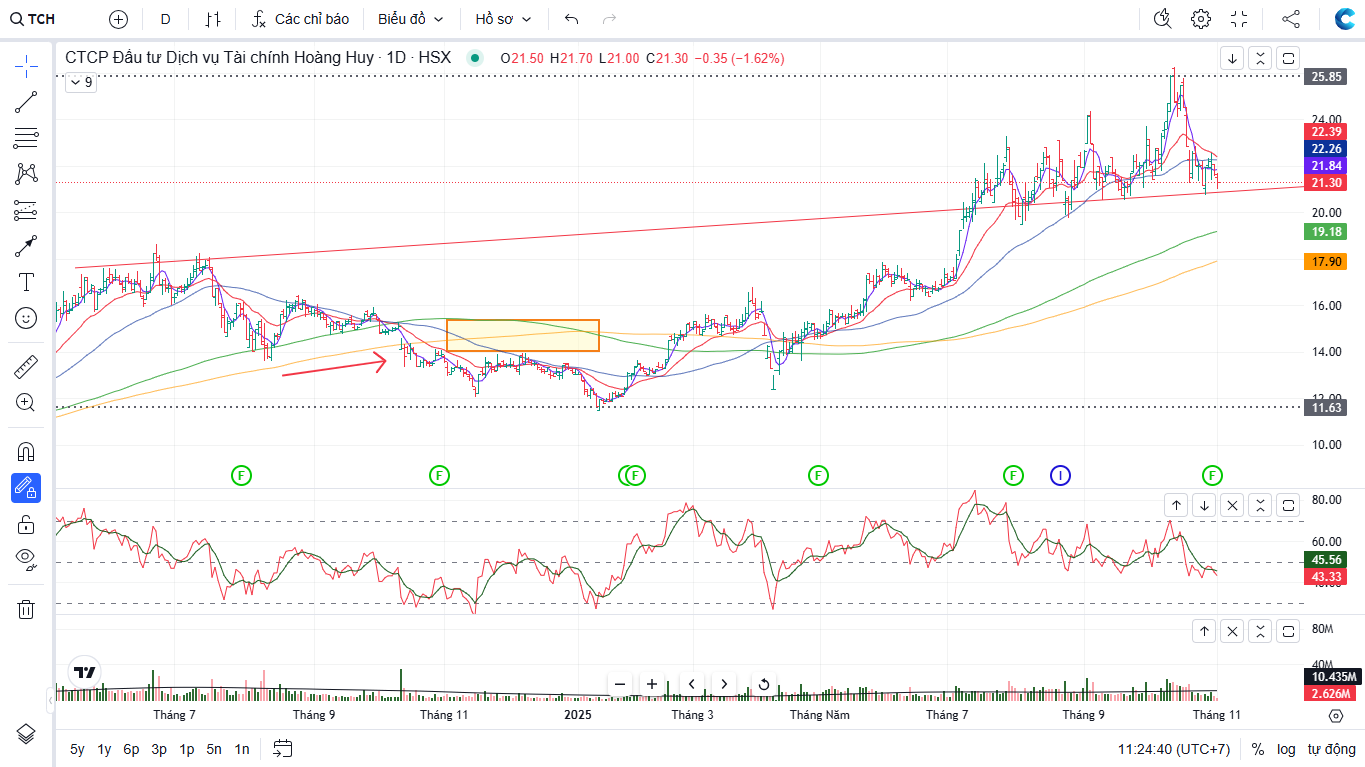Select the D daily interval
The height and width of the screenshot is (767, 1365).
tap(165, 19)
